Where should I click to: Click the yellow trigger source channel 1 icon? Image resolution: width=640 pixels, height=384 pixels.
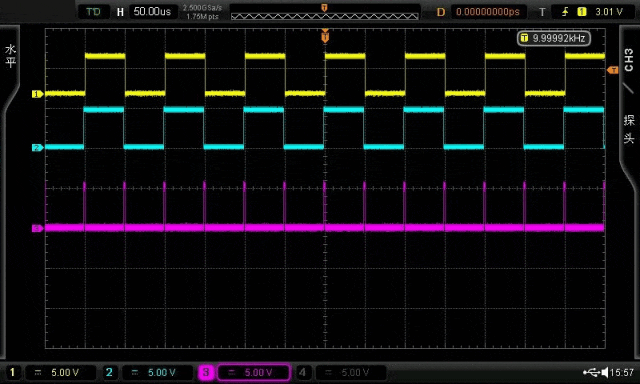tap(582, 12)
